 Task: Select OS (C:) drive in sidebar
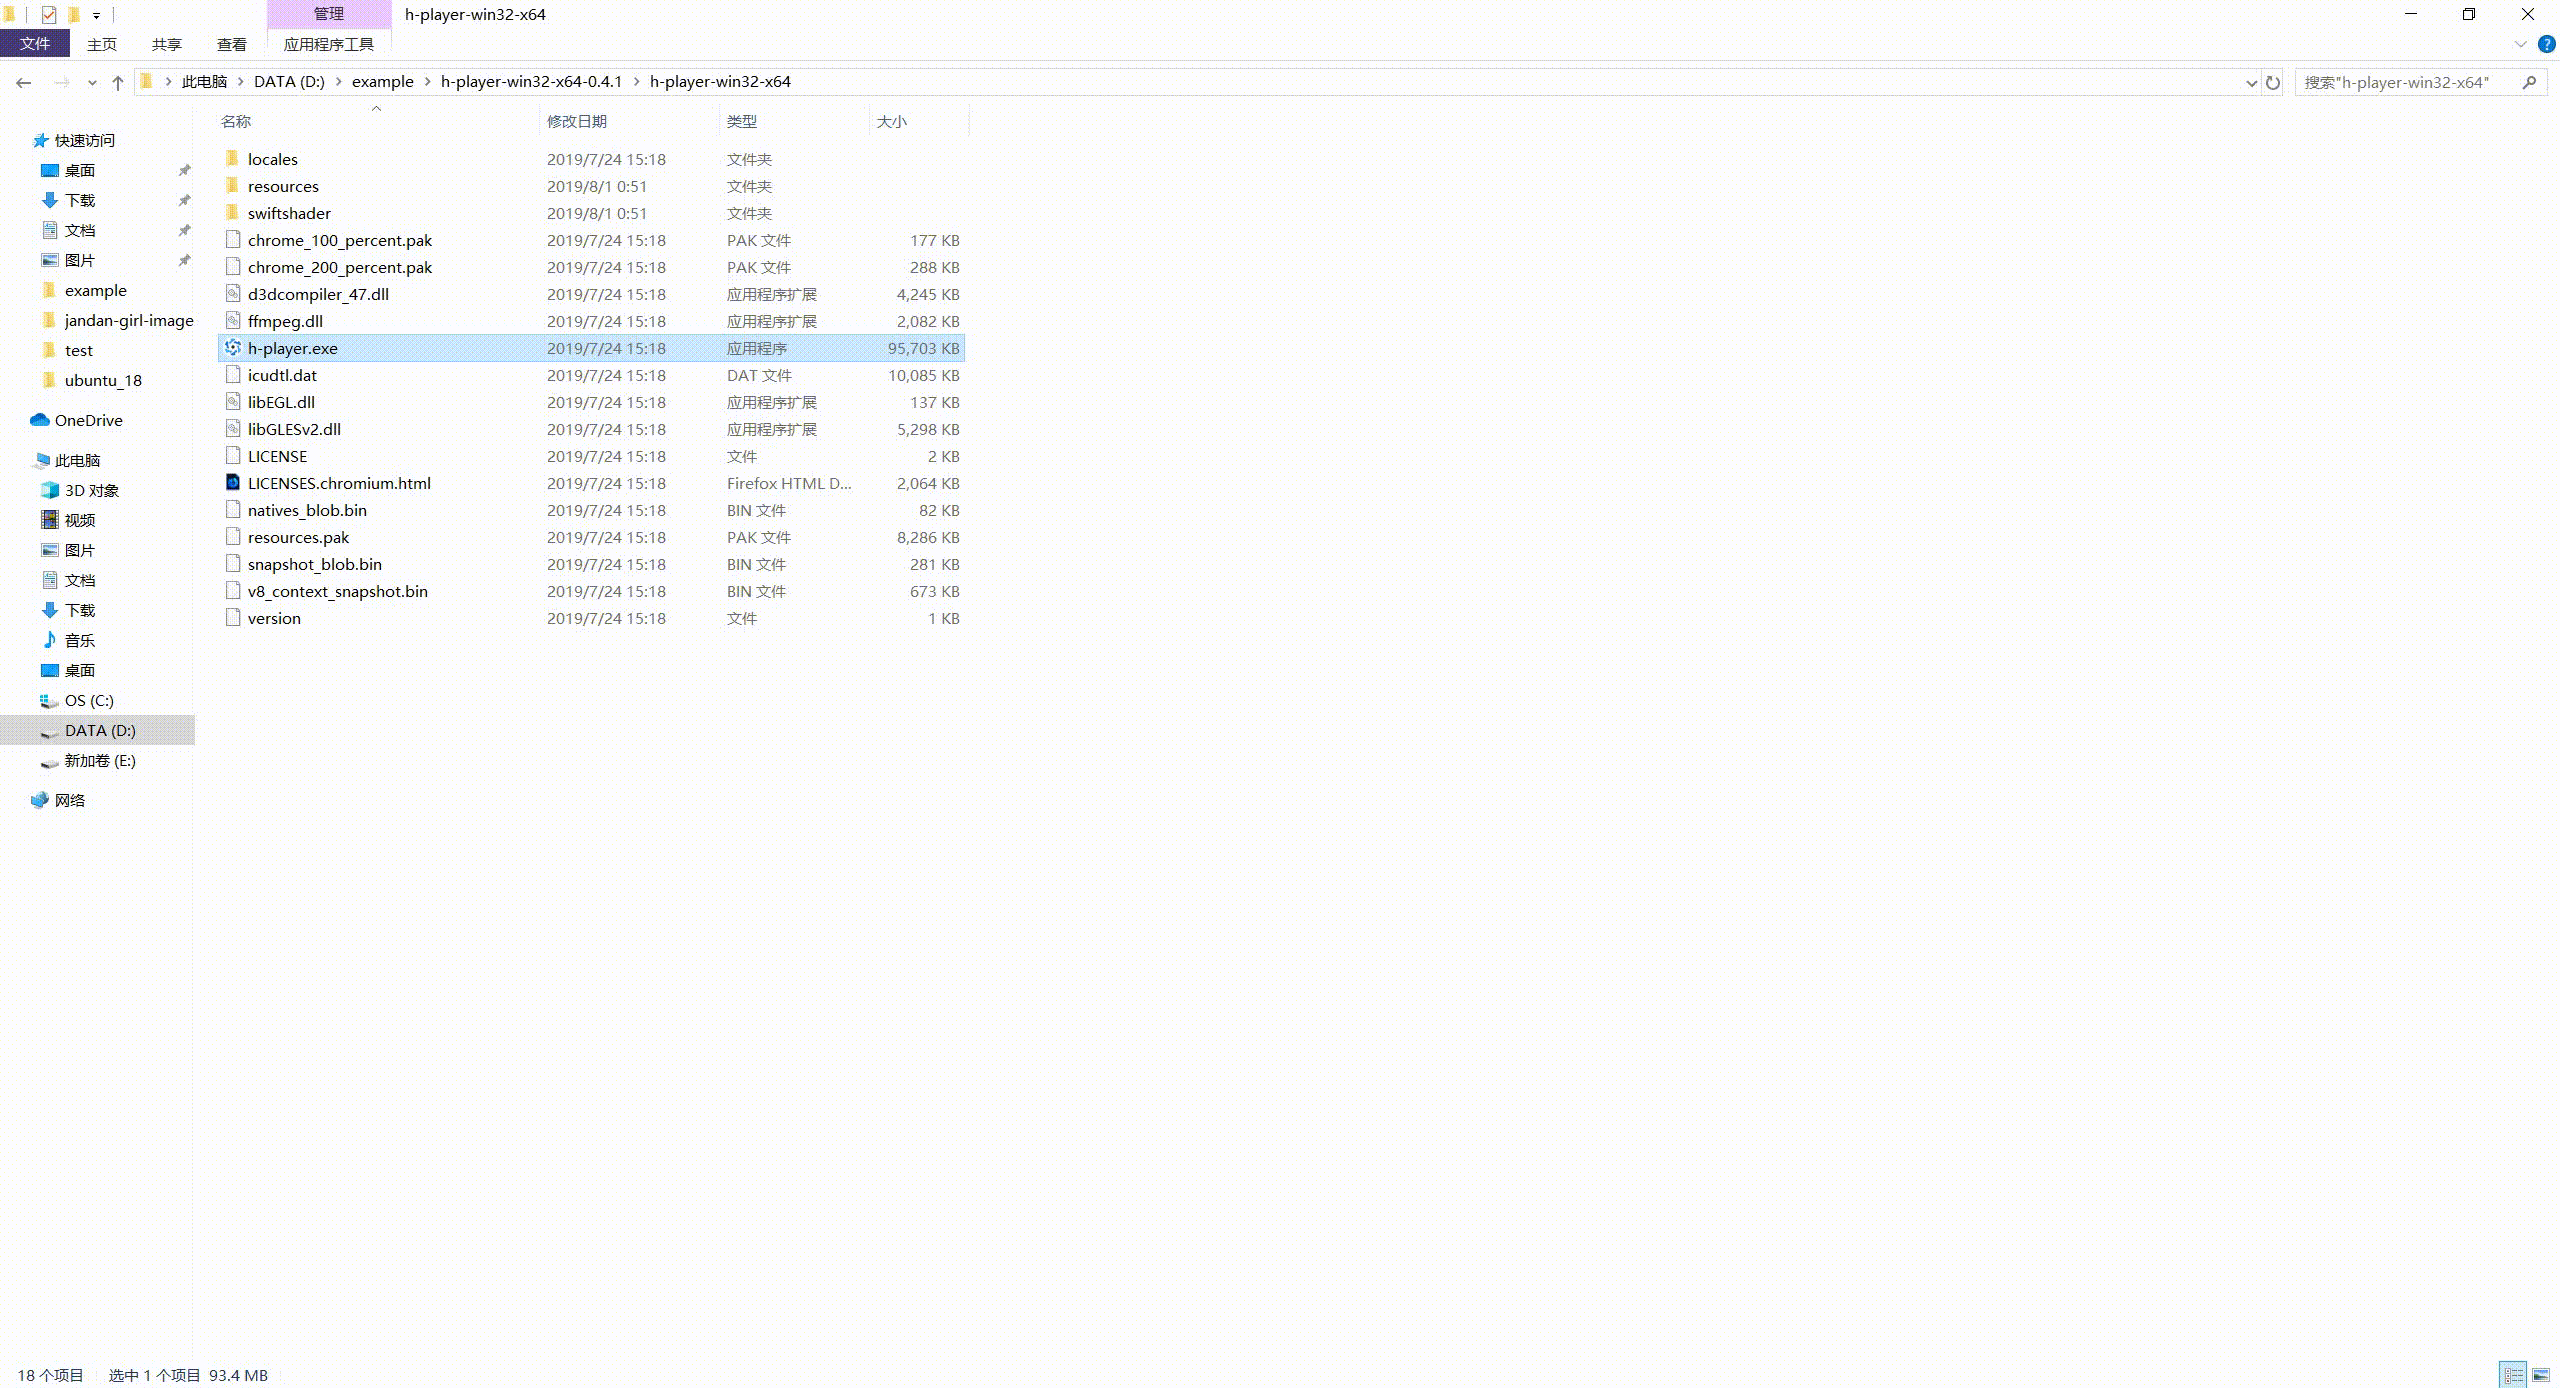click(x=89, y=700)
